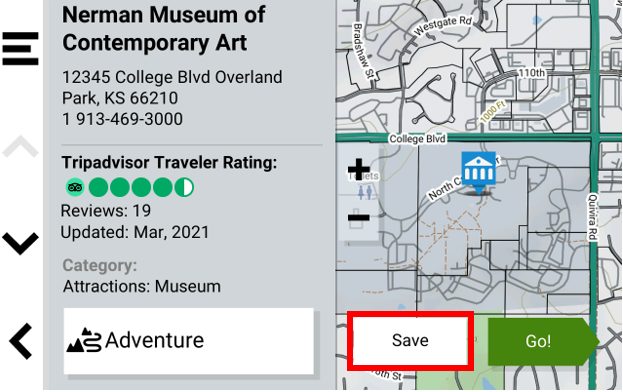
Task: Click the down chevron arrow
Action: (20, 243)
